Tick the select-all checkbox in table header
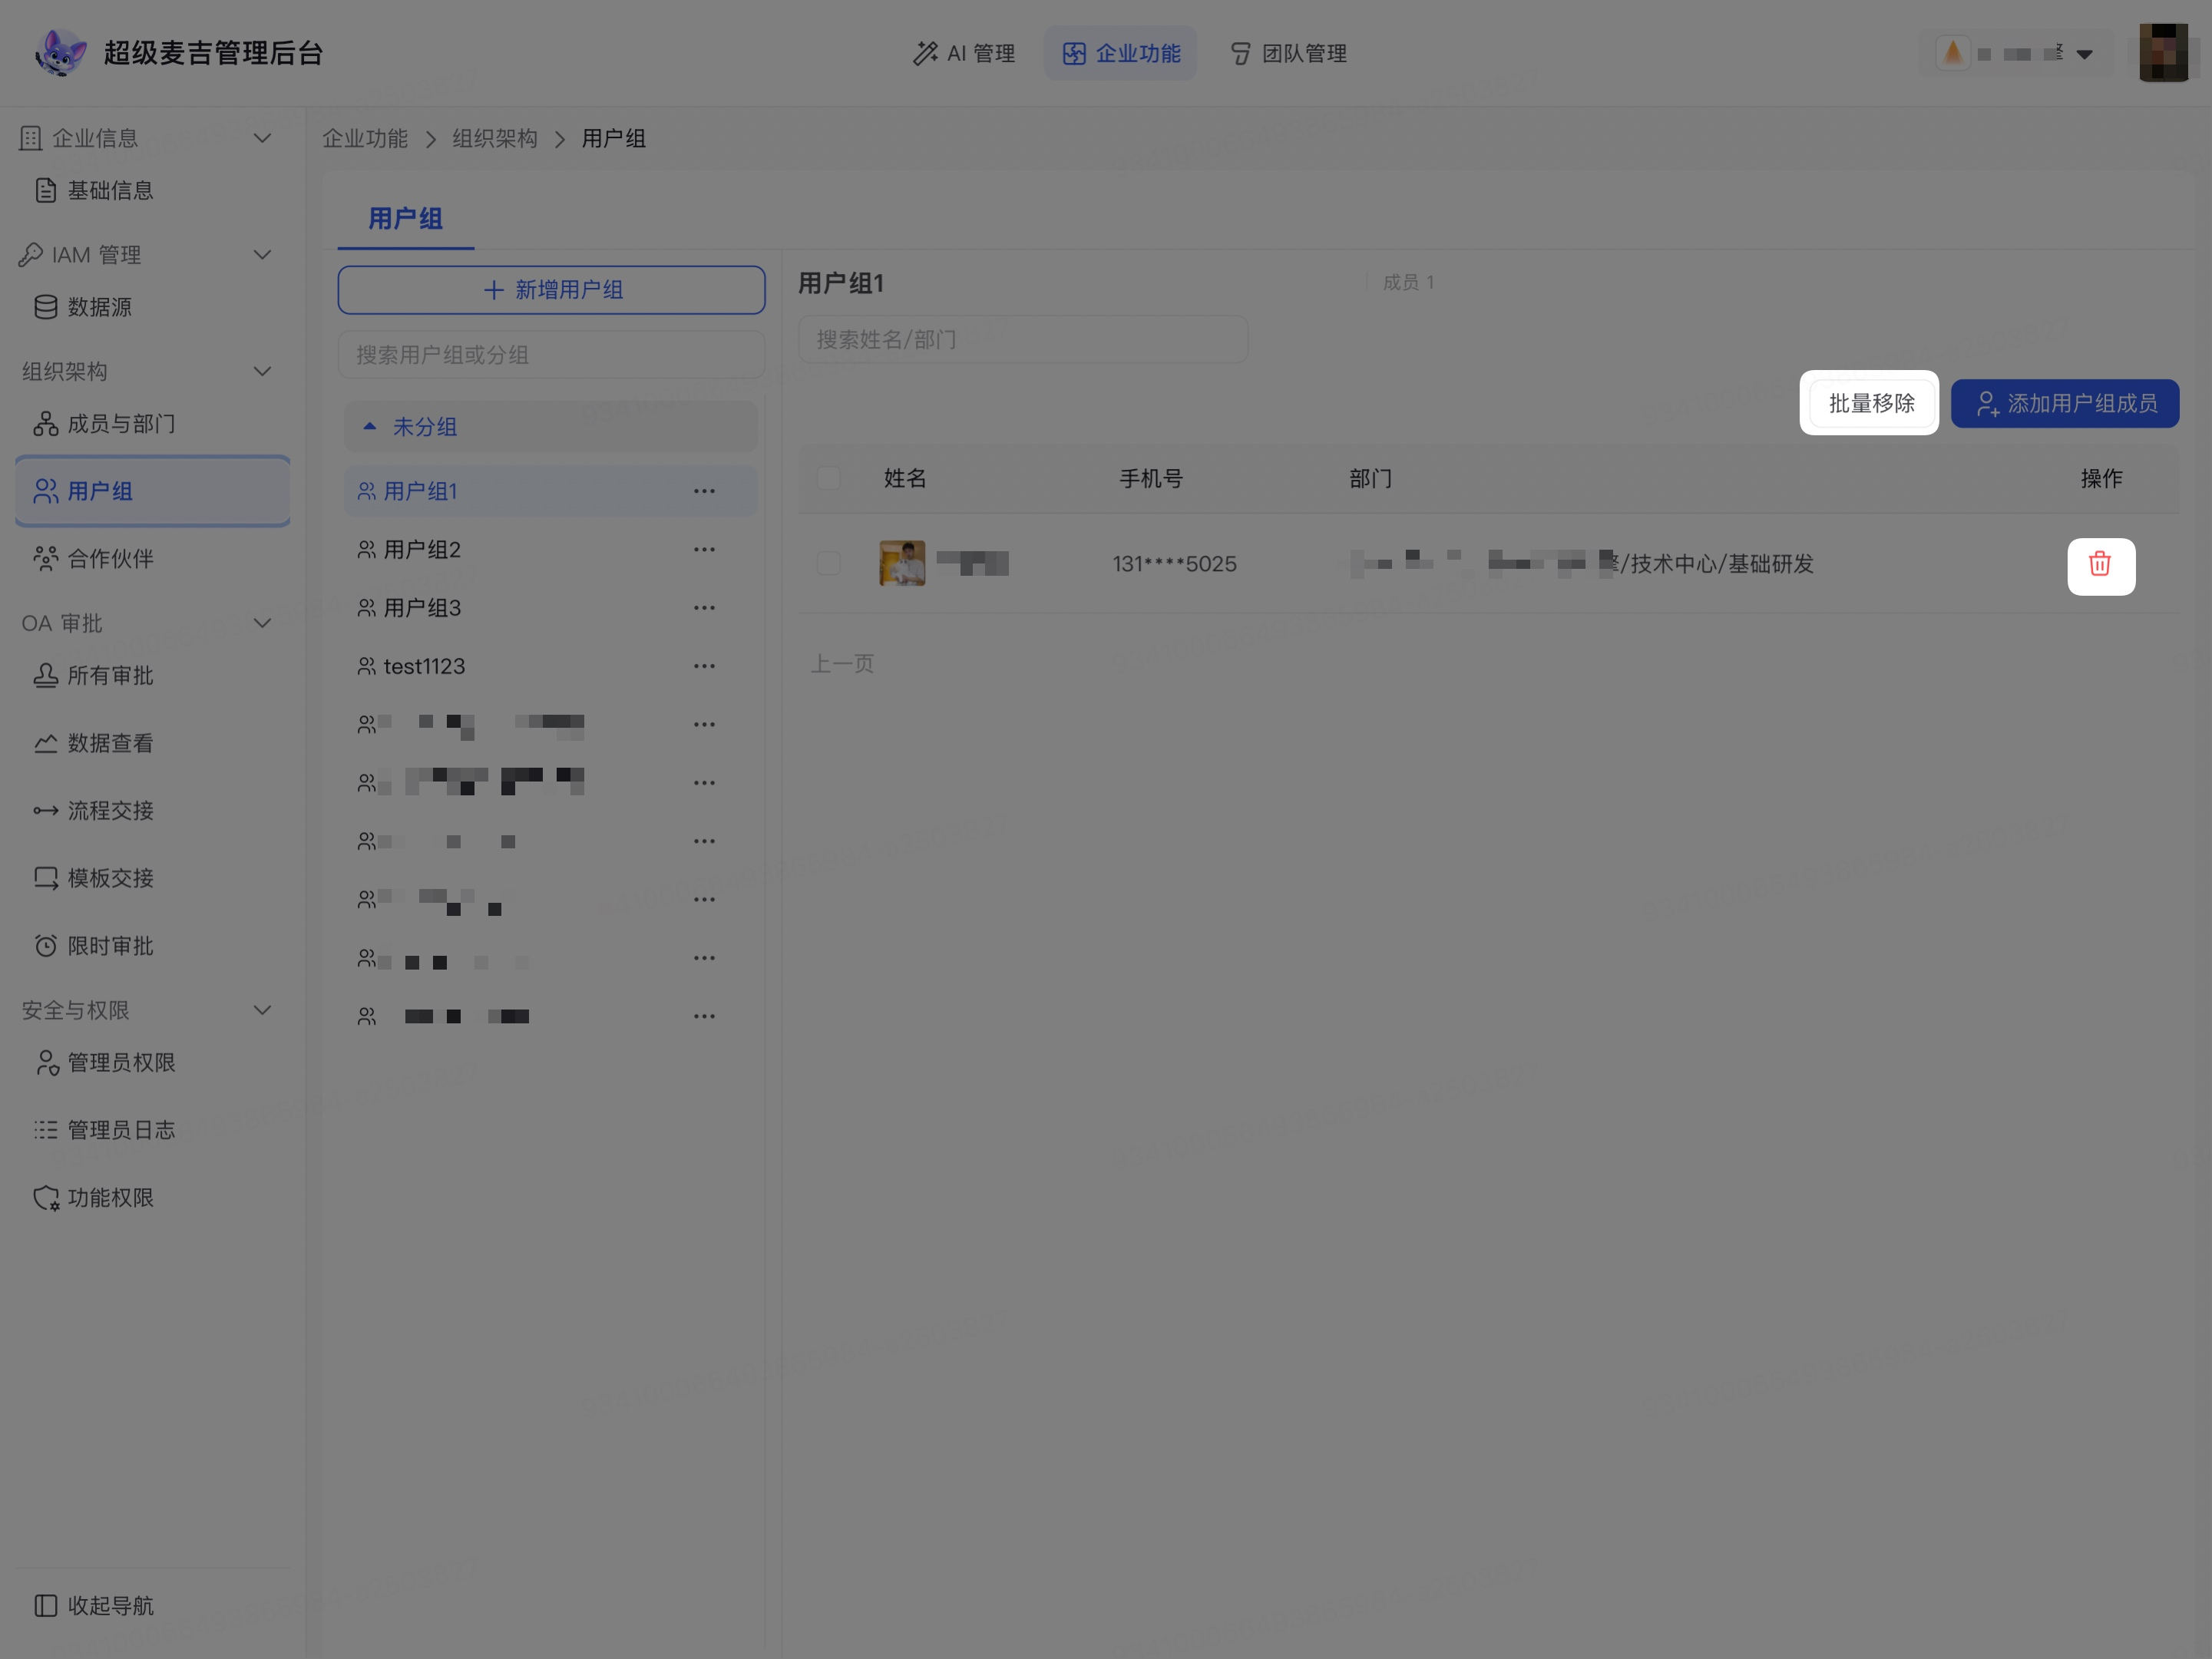2212x1659 pixels. (828, 478)
